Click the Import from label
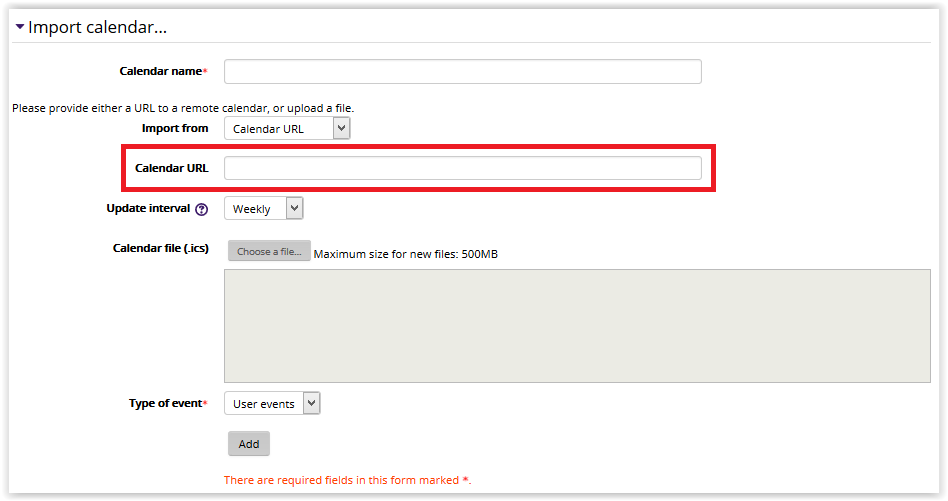Image resolution: width=948 pixels, height=501 pixels. pos(175,128)
